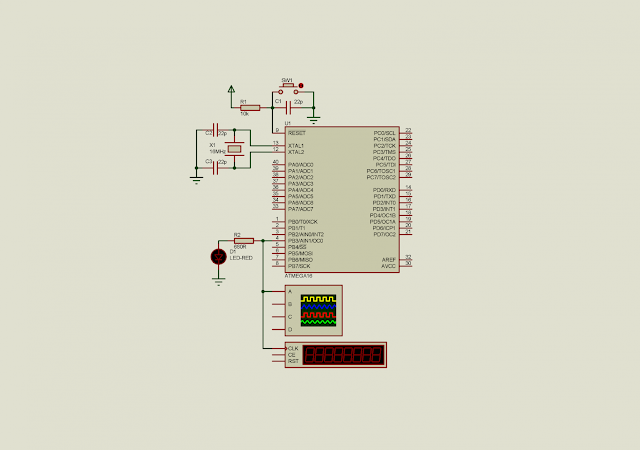Select resistor R1 10k
This screenshot has width=640, height=450.
(x=250, y=108)
